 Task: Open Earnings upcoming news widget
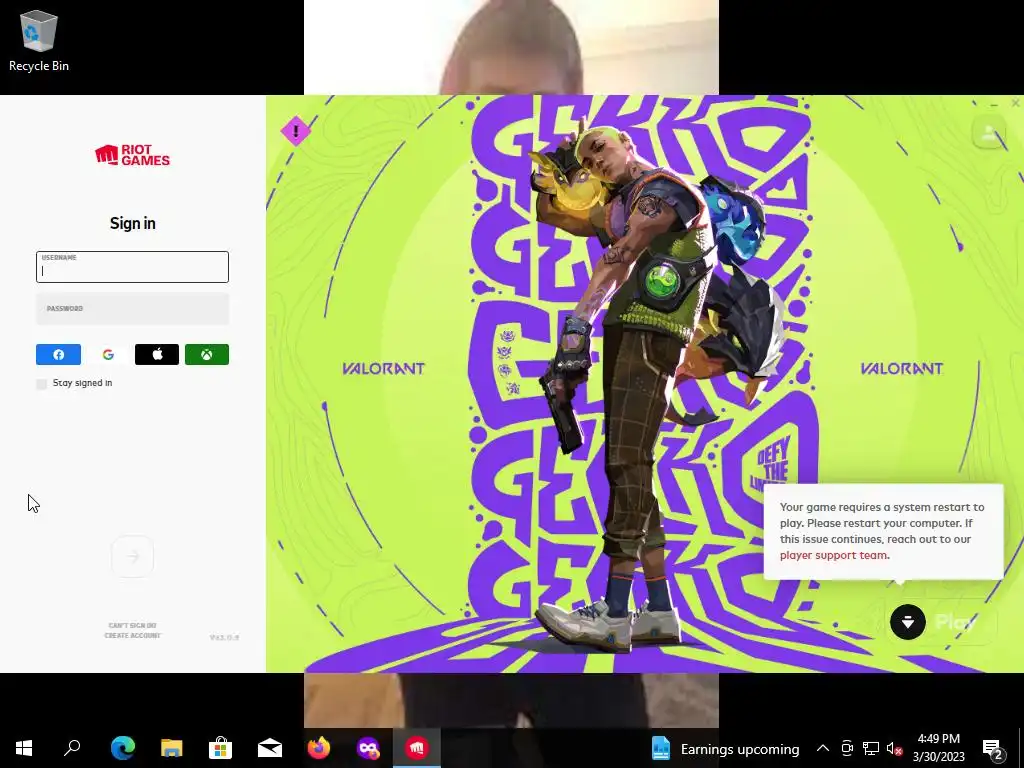[x=726, y=748]
